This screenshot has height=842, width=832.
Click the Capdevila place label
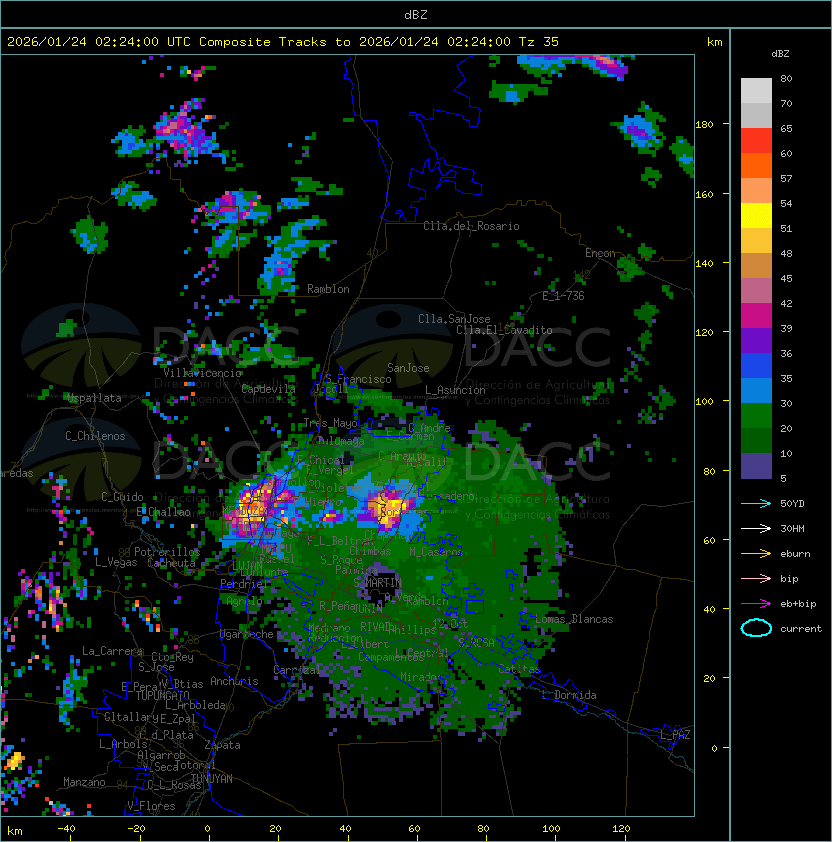pyautogui.click(x=268, y=389)
